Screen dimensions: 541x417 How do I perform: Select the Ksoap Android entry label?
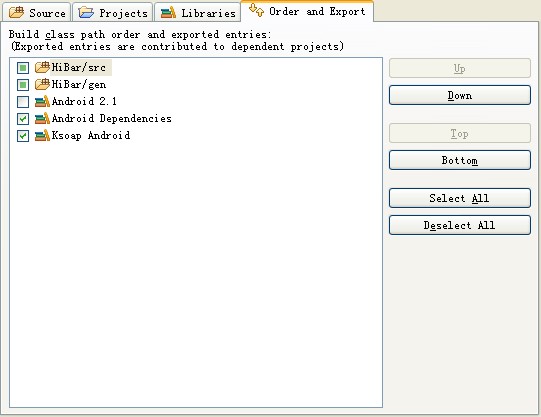click(91, 135)
